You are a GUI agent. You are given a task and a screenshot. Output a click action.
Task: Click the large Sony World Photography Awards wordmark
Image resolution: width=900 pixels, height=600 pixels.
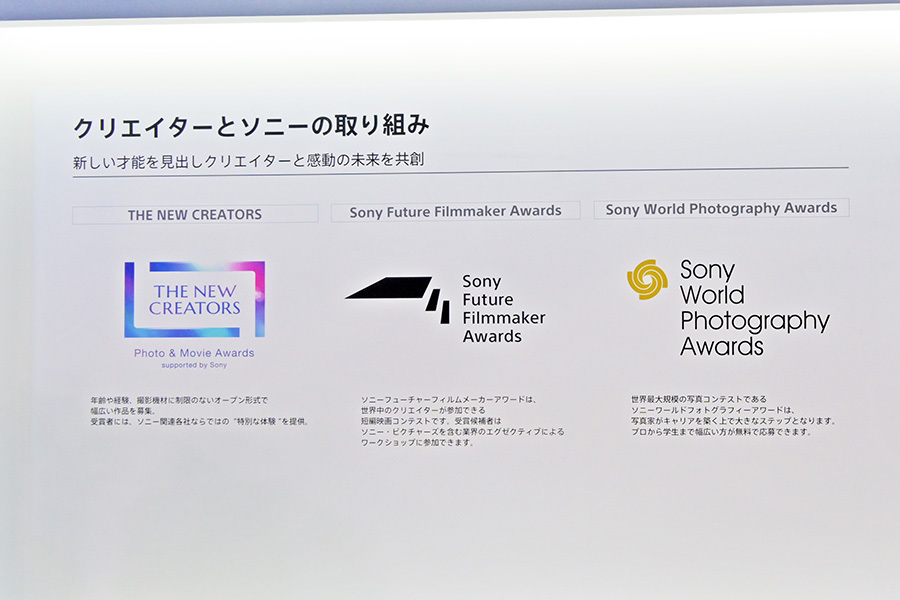(x=754, y=308)
